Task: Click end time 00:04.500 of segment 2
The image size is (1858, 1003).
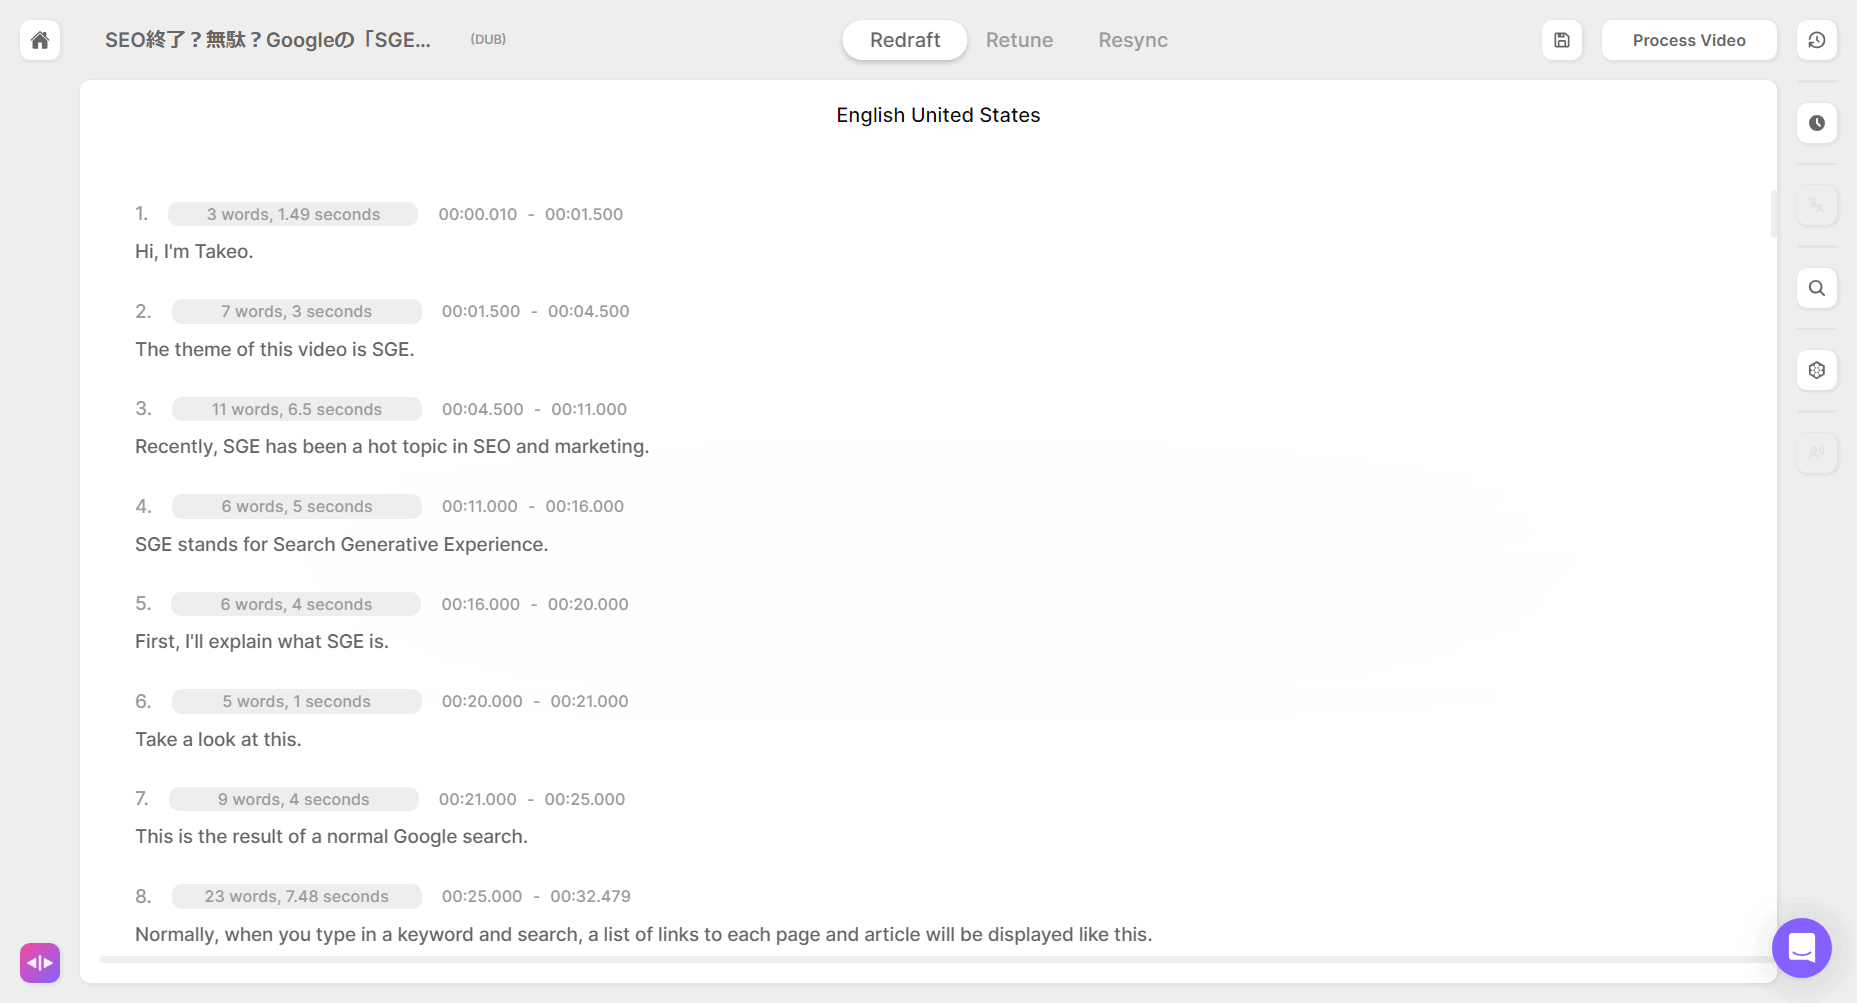Action: click(589, 311)
